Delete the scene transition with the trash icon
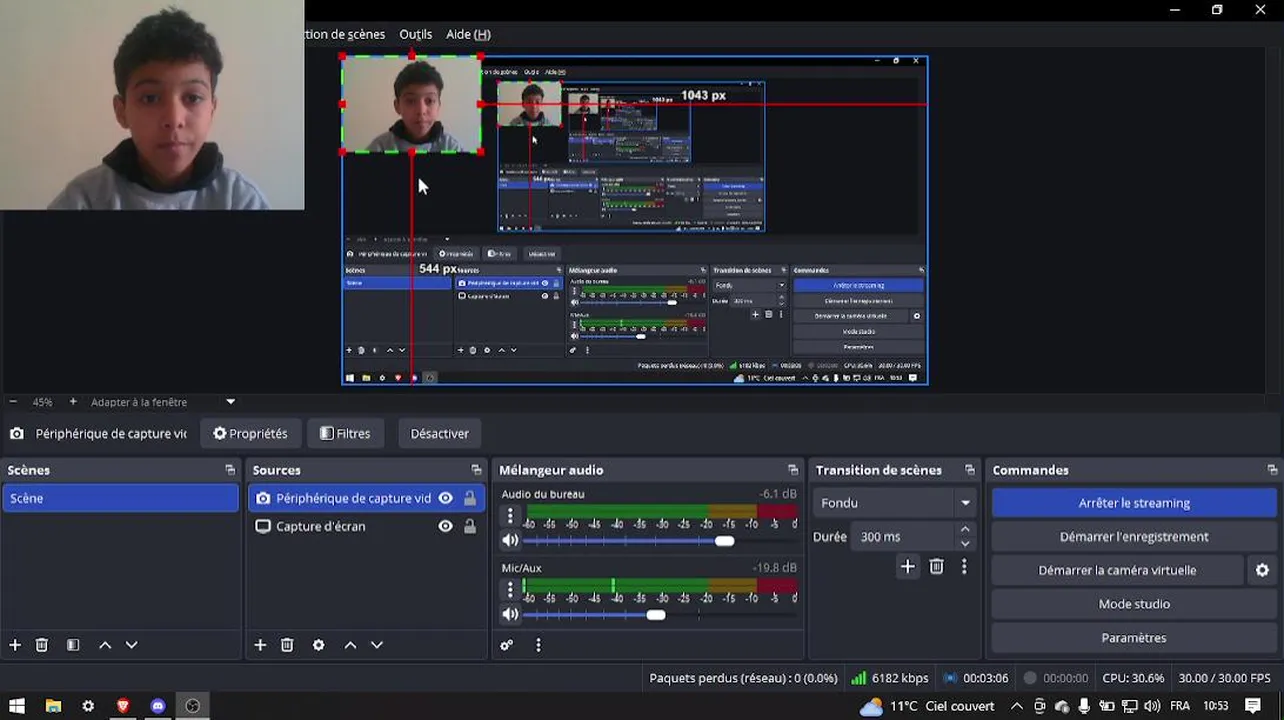The image size is (1284, 720). [x=936, y=567]
